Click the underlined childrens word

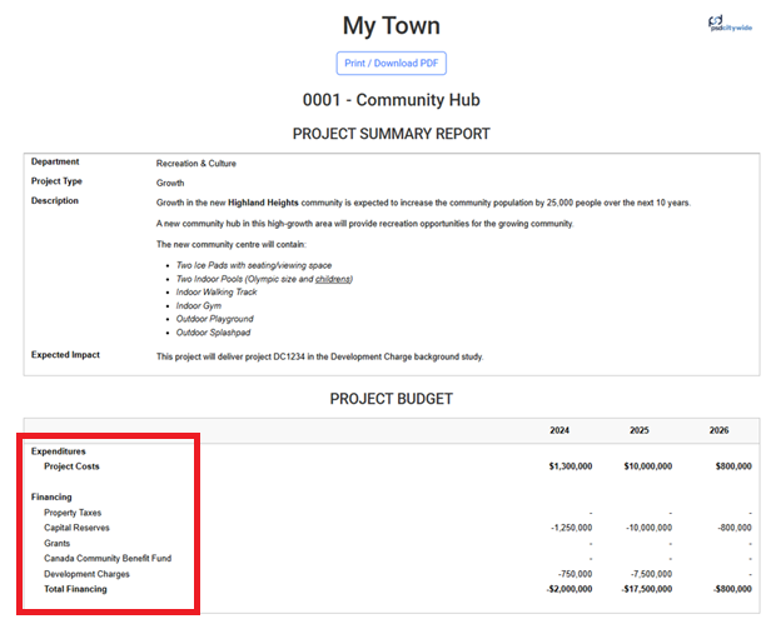[333, 279]
